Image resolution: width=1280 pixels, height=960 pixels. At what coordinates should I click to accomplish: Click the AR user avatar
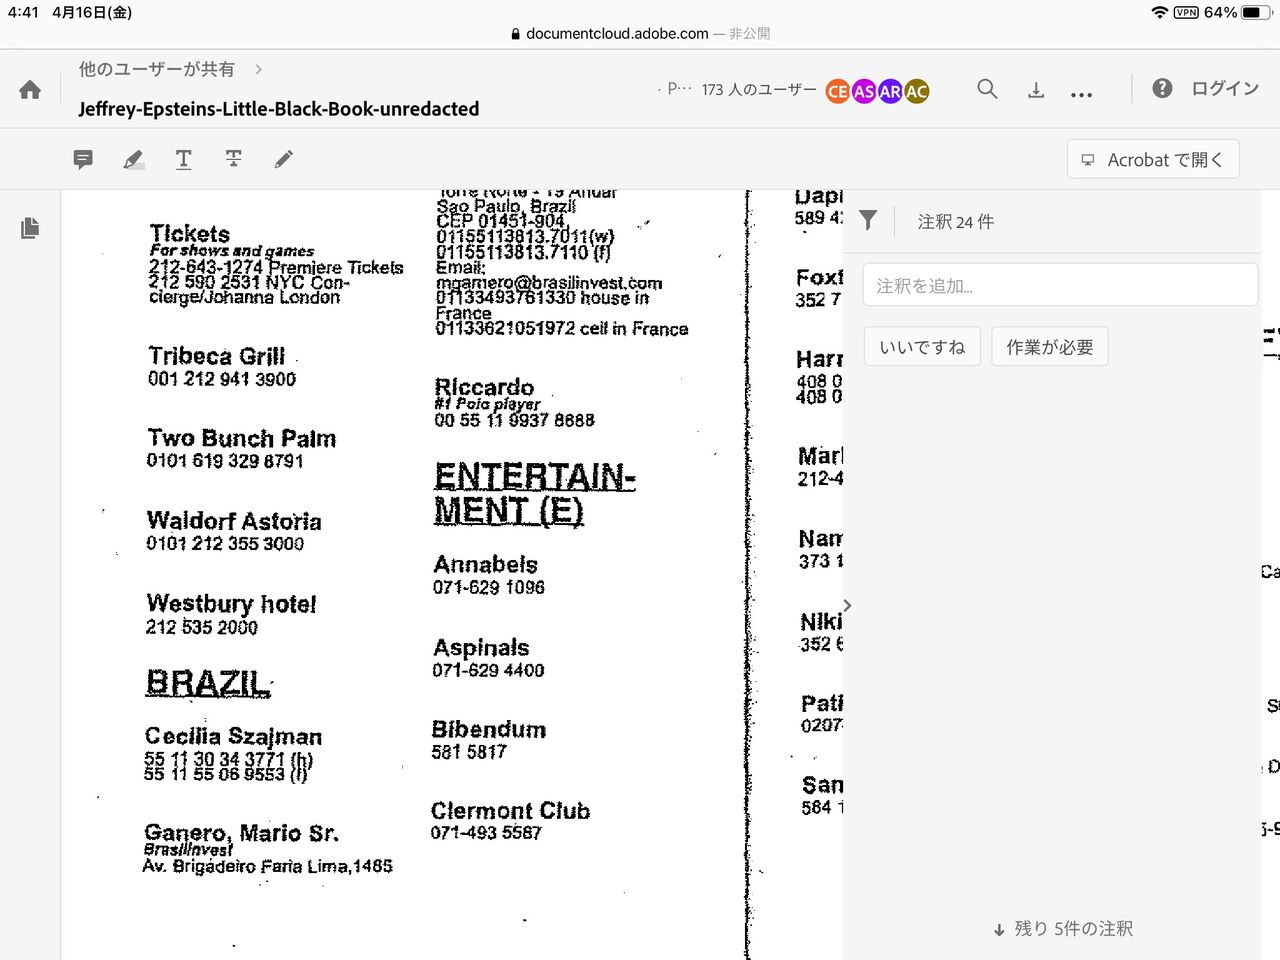tap(890, 91)
